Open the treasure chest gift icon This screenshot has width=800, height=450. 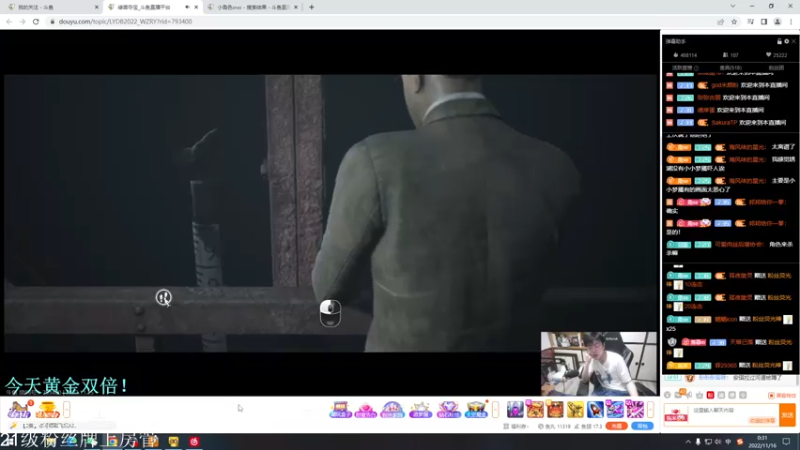click(x=476, y=409)
